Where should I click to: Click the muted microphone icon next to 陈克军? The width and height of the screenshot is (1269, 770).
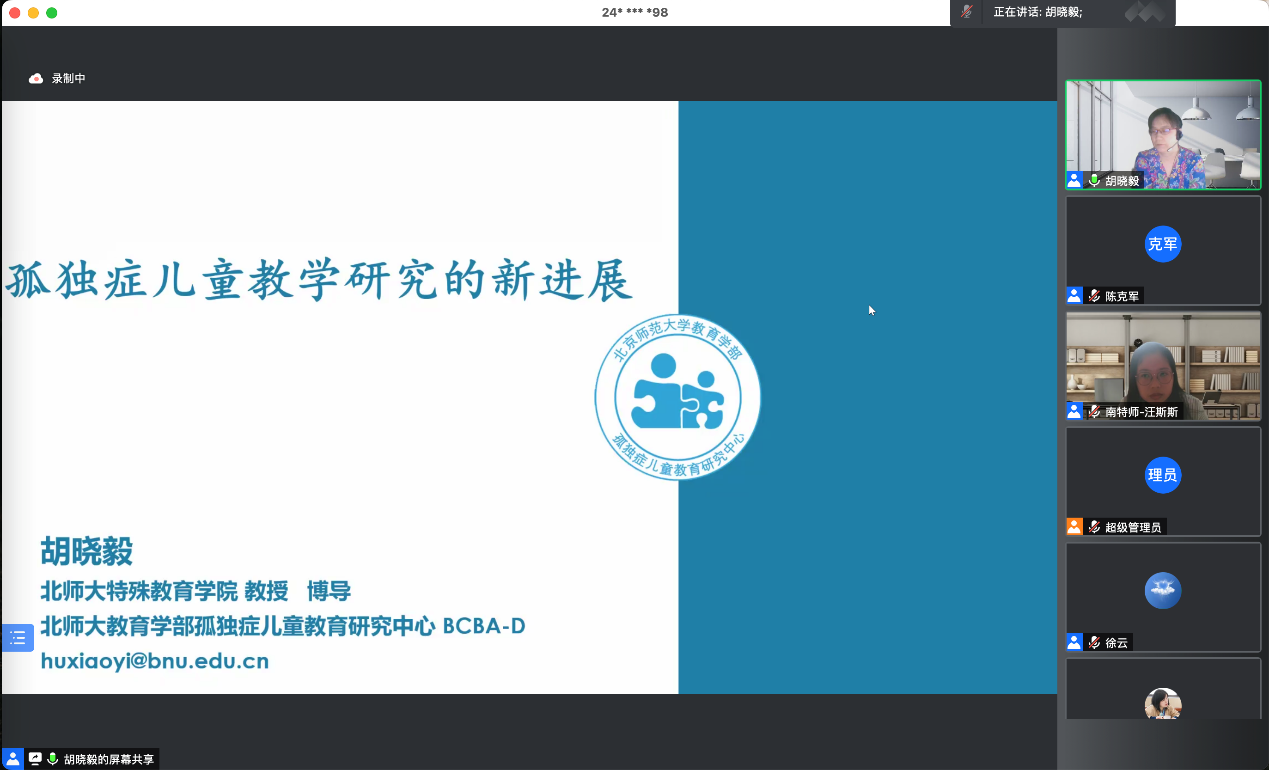click(x=1094, y=296)
